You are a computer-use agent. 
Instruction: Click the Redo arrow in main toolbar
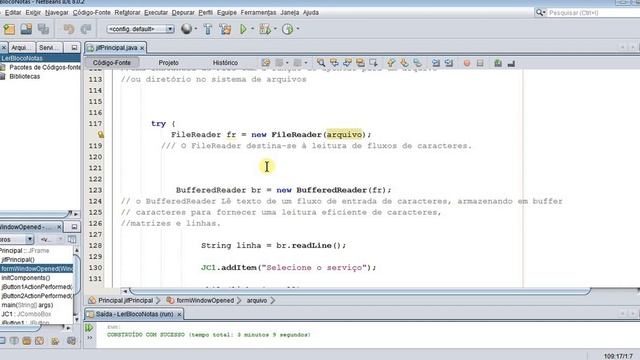point(86,29)
